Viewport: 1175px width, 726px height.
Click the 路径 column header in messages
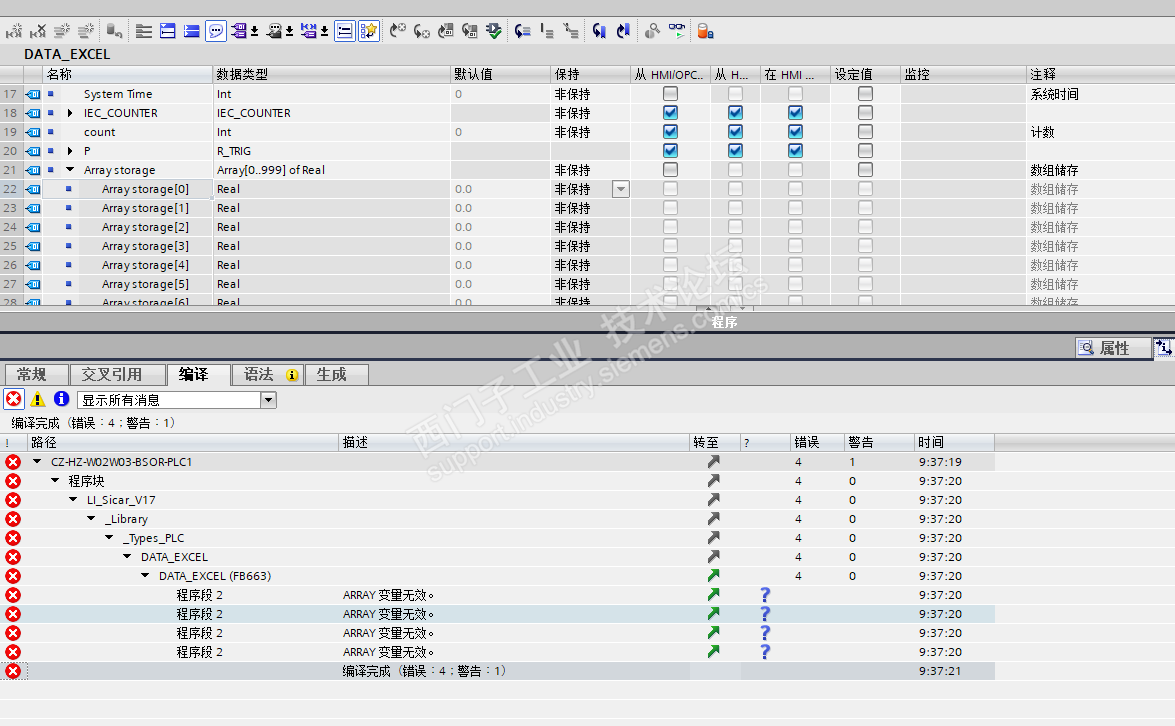183,442
